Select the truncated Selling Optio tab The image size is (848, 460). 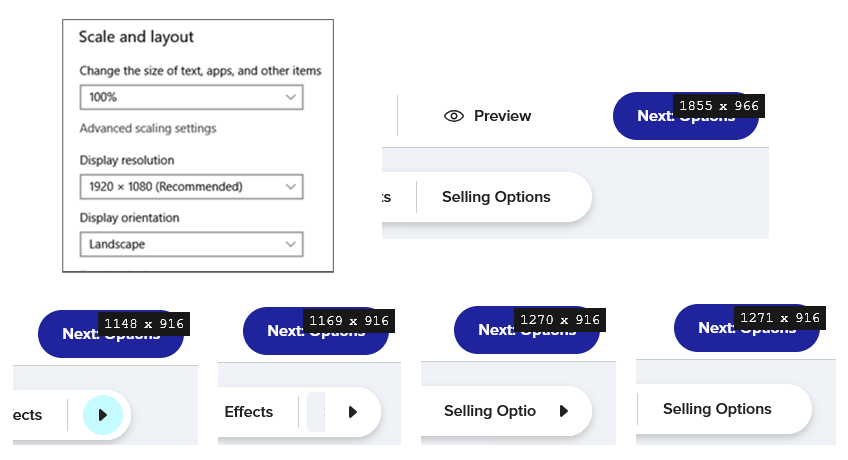point(490,411)
